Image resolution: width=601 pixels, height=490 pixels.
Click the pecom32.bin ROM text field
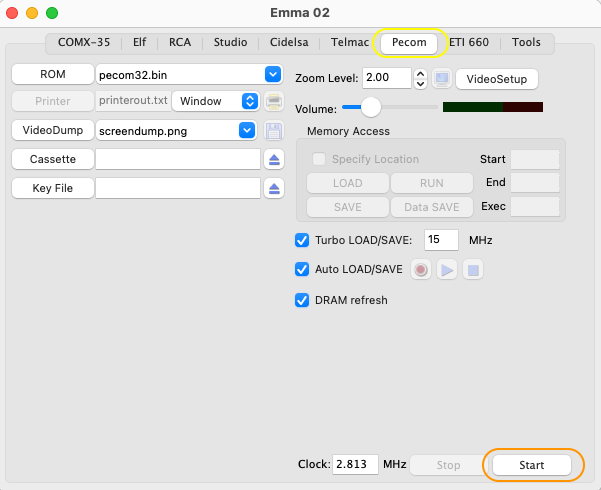(180, 75)
